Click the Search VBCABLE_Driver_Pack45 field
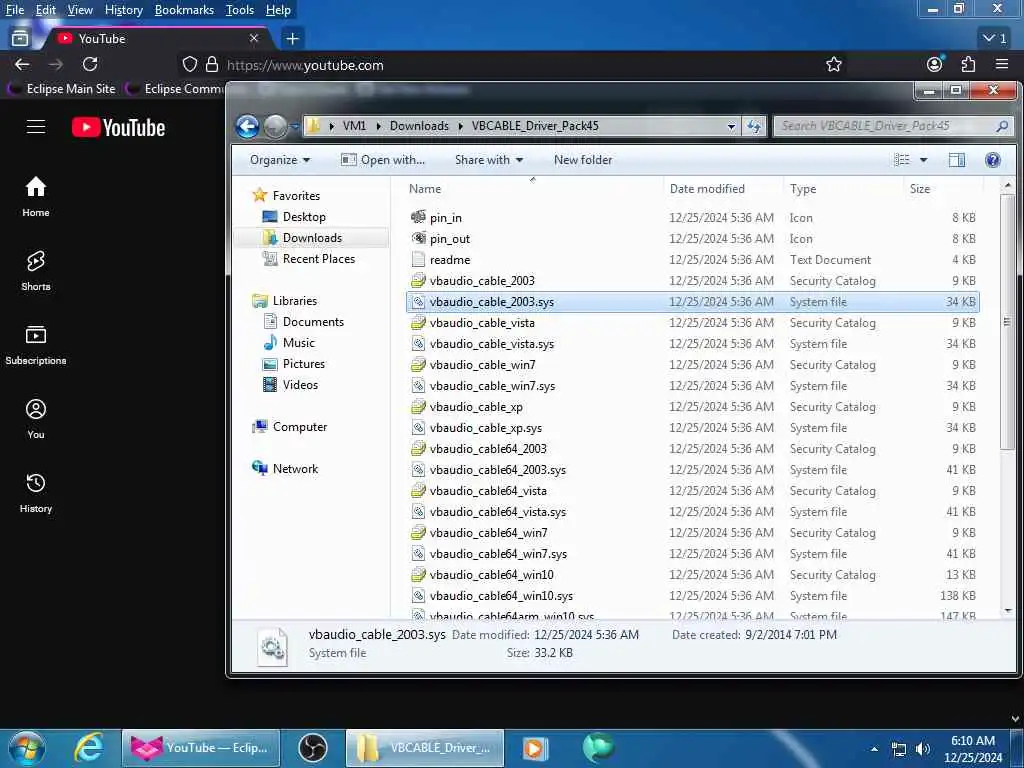Viewport: 1024px width, 768px height. pos(892,126)
